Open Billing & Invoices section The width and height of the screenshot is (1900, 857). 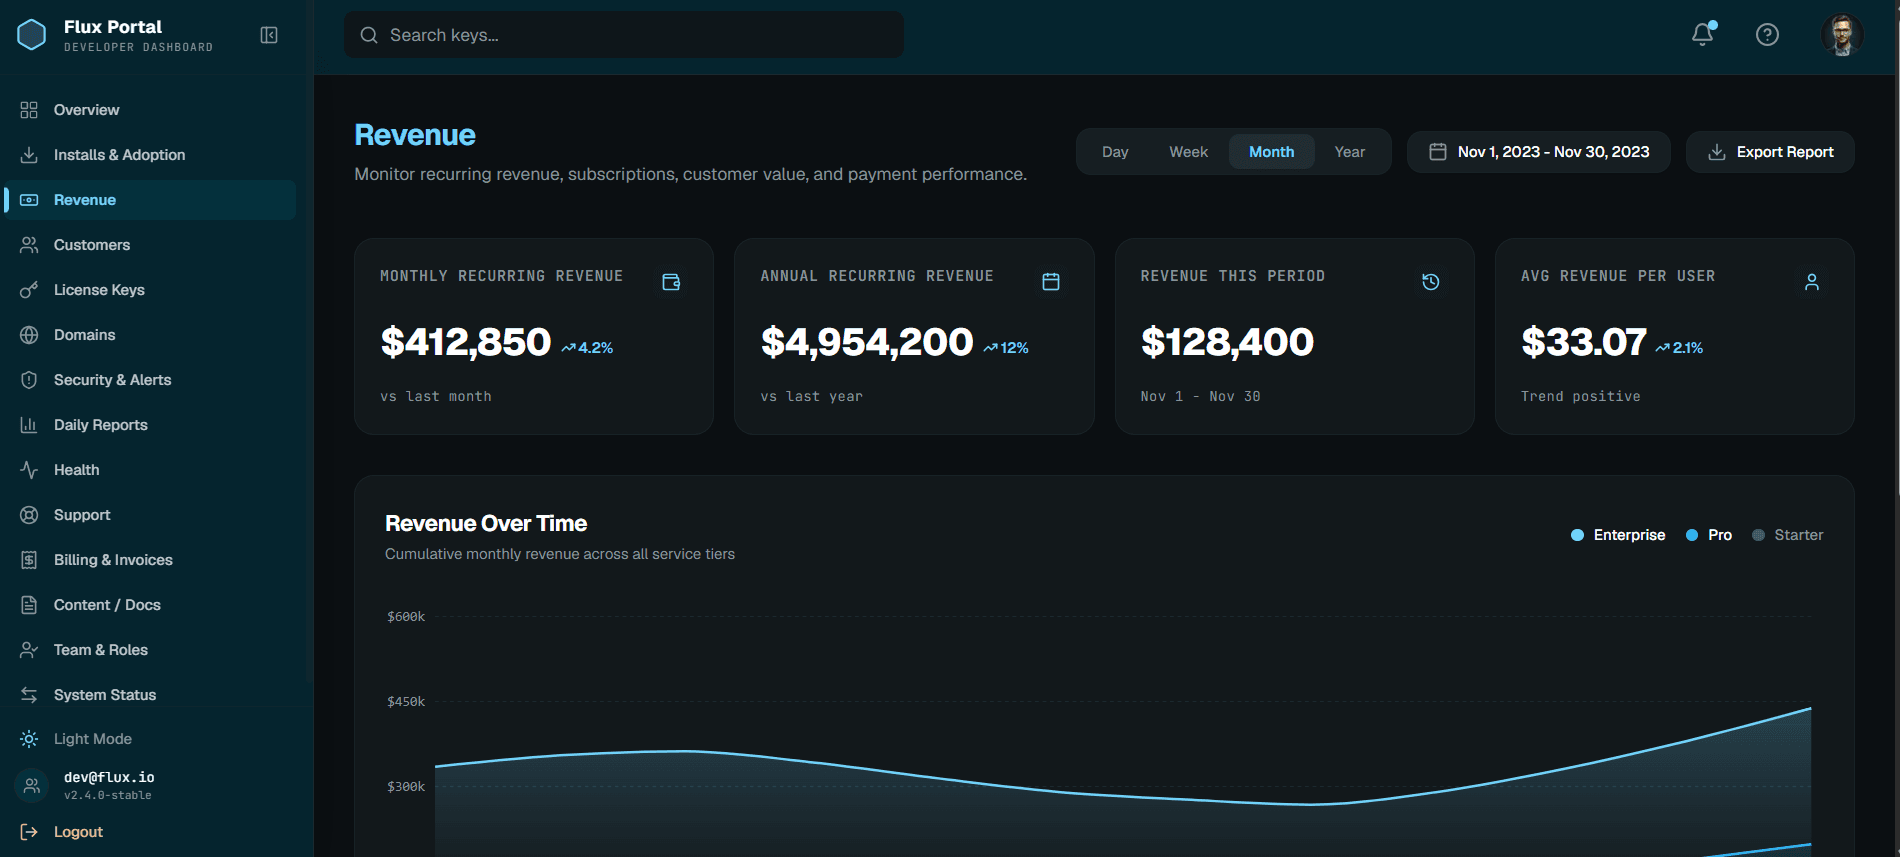150,560
